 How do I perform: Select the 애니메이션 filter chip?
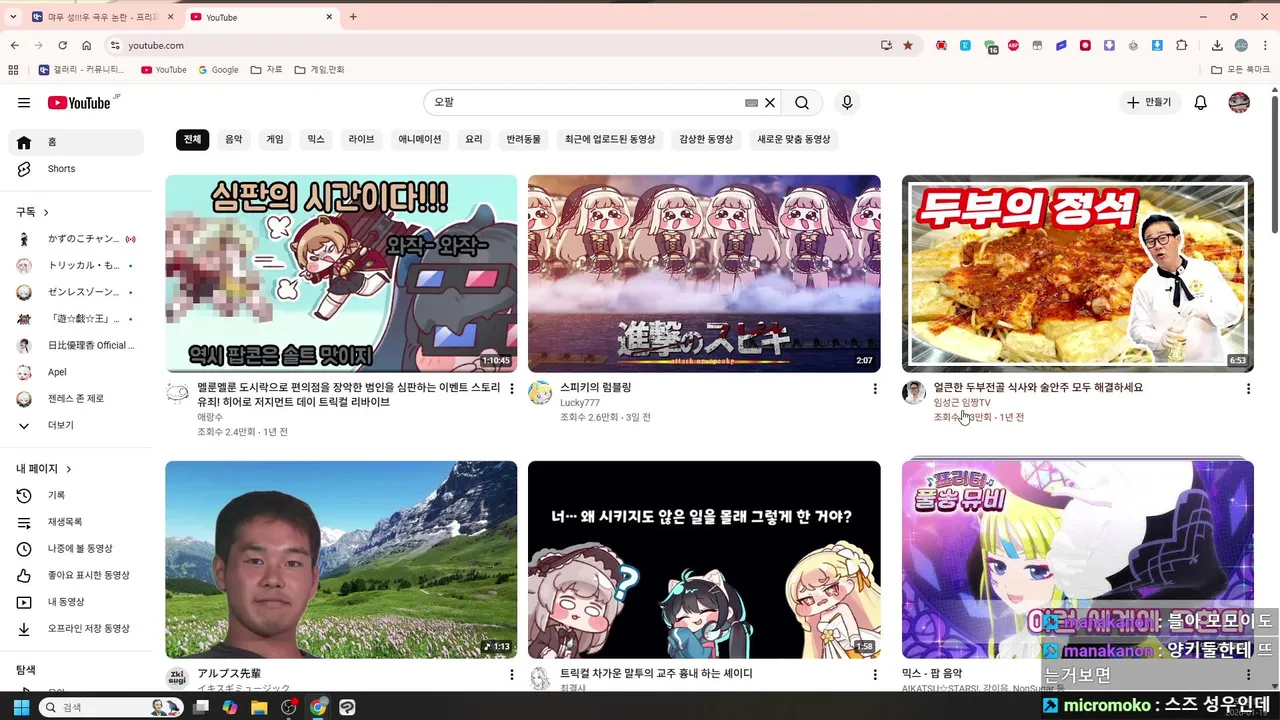(x=420, y=140)
